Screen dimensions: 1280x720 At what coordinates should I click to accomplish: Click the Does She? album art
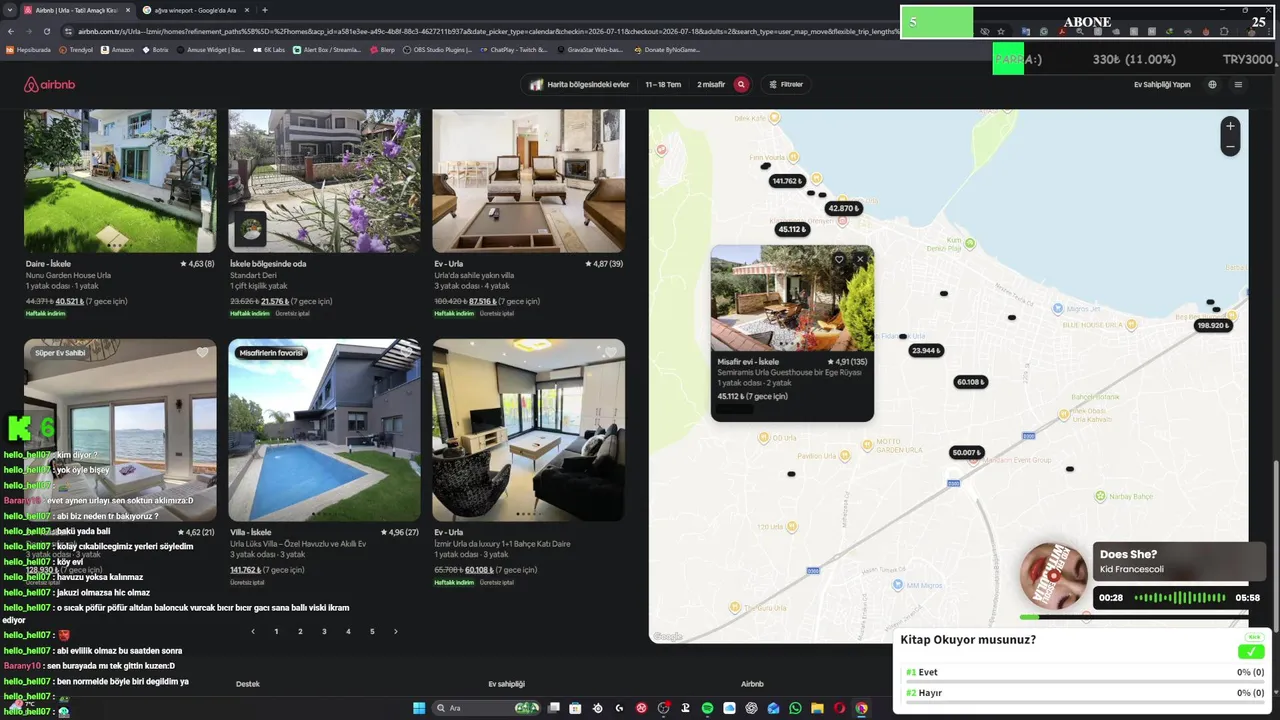(1054, 576)
